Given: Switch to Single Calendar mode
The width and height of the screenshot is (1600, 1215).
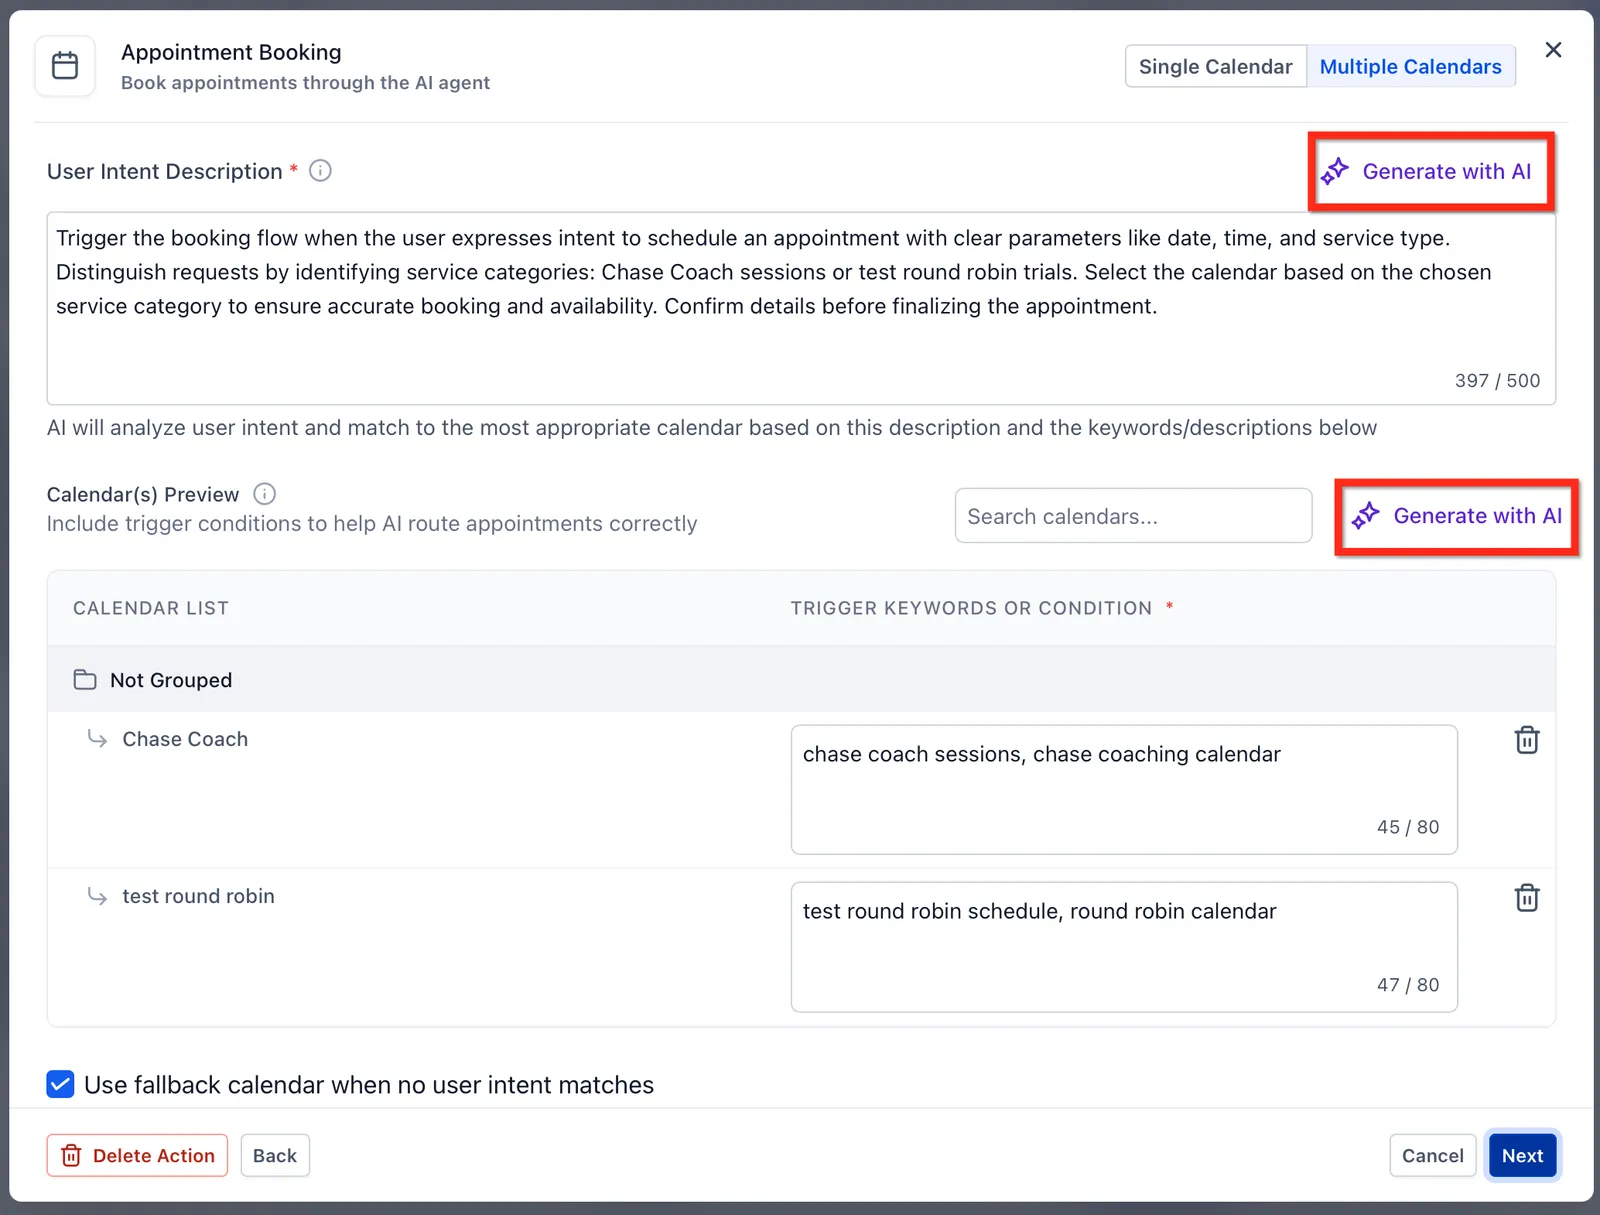Looking at the screenshot, I should point(1215,66).
